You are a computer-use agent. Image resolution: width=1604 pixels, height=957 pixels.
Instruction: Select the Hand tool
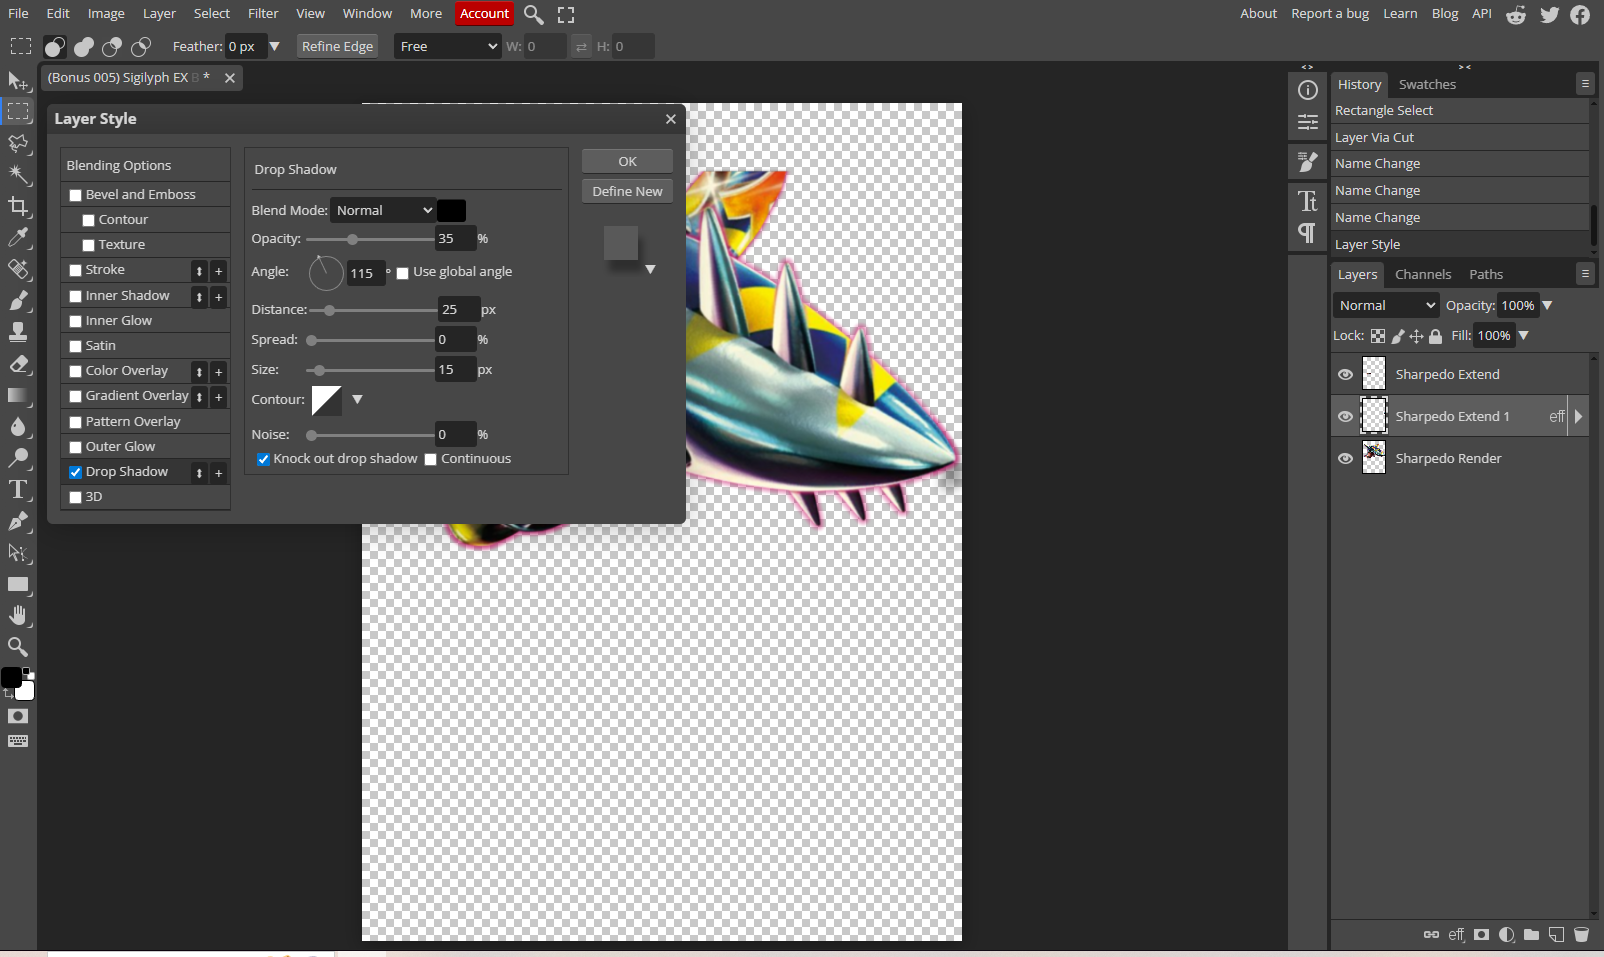[x=18, y=616]
